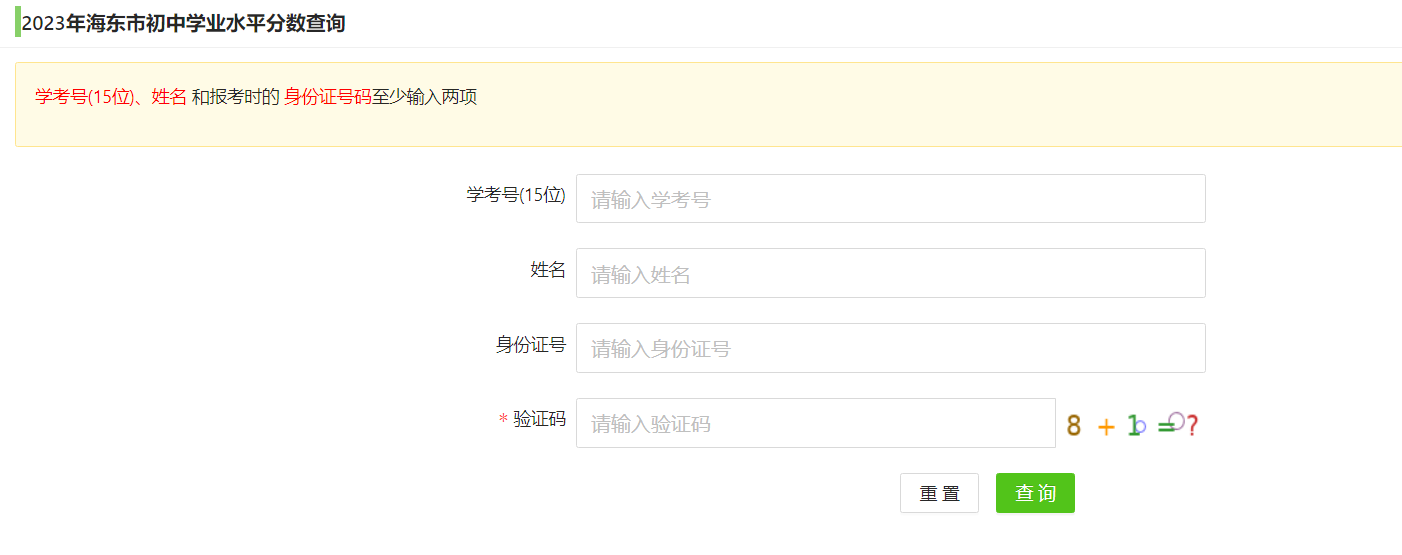
Task: Click the green accent bar beside the page title
Action: tap(18, 22)
